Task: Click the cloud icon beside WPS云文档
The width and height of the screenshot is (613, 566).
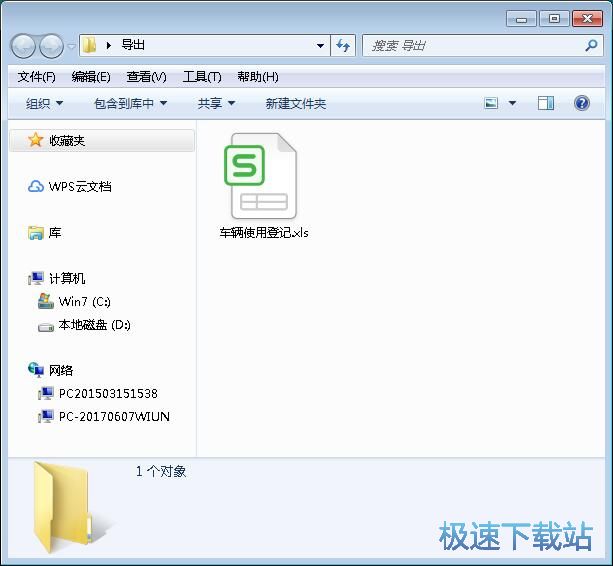Action: tap(36, 186)
